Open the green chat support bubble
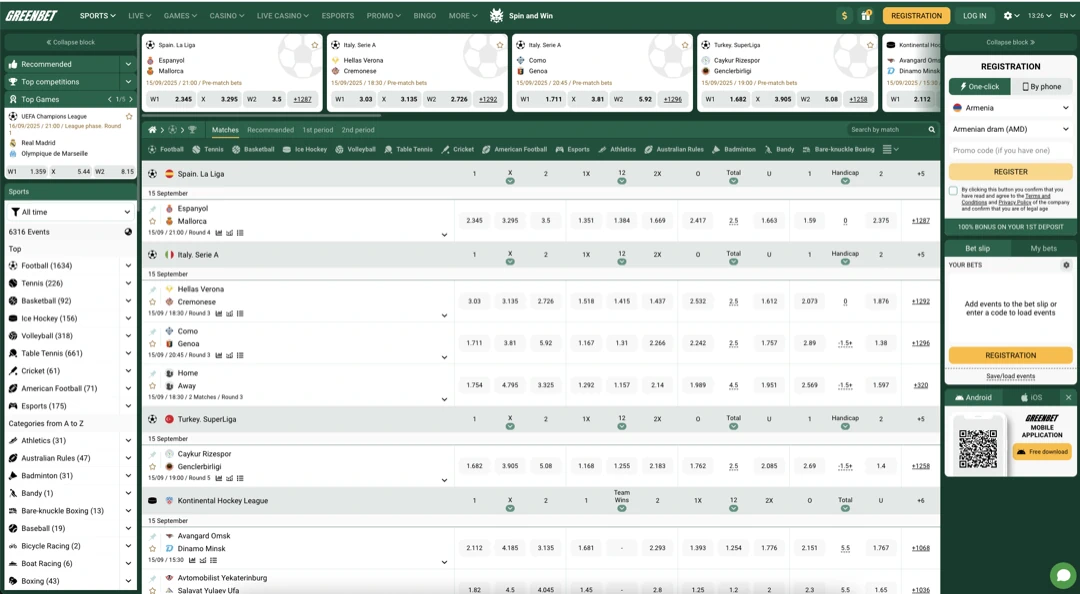The width and height of the screenshot is (1080, 594). (x=1063, y=575)
